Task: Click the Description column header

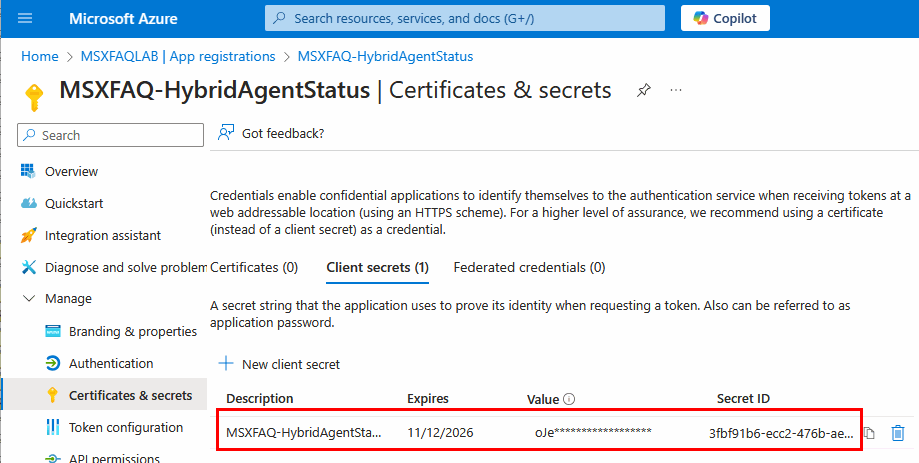Action: click(x=260, y=399)
